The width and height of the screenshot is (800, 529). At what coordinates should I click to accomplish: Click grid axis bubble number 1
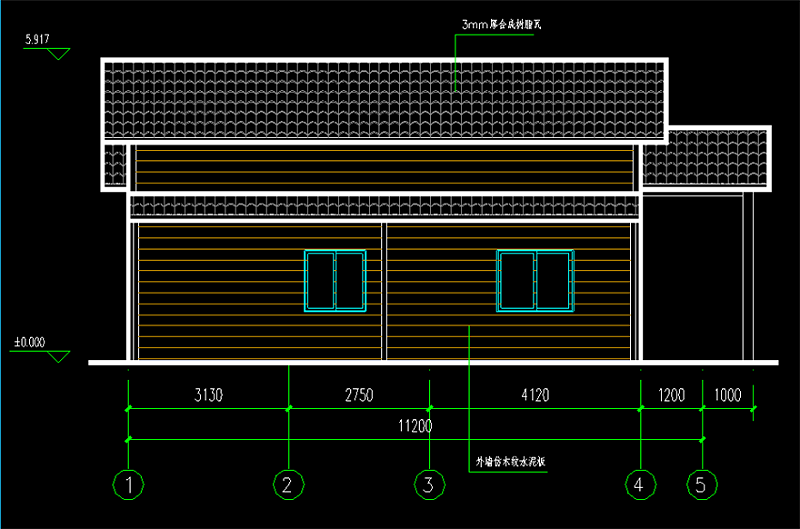tap(129, 486)
